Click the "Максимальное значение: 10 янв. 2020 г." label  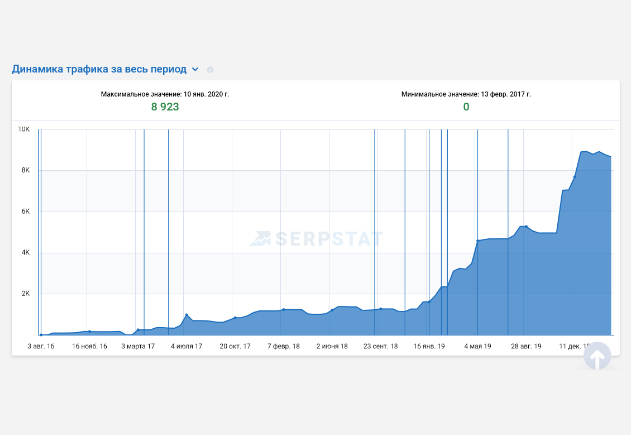[x=165, y=94]
